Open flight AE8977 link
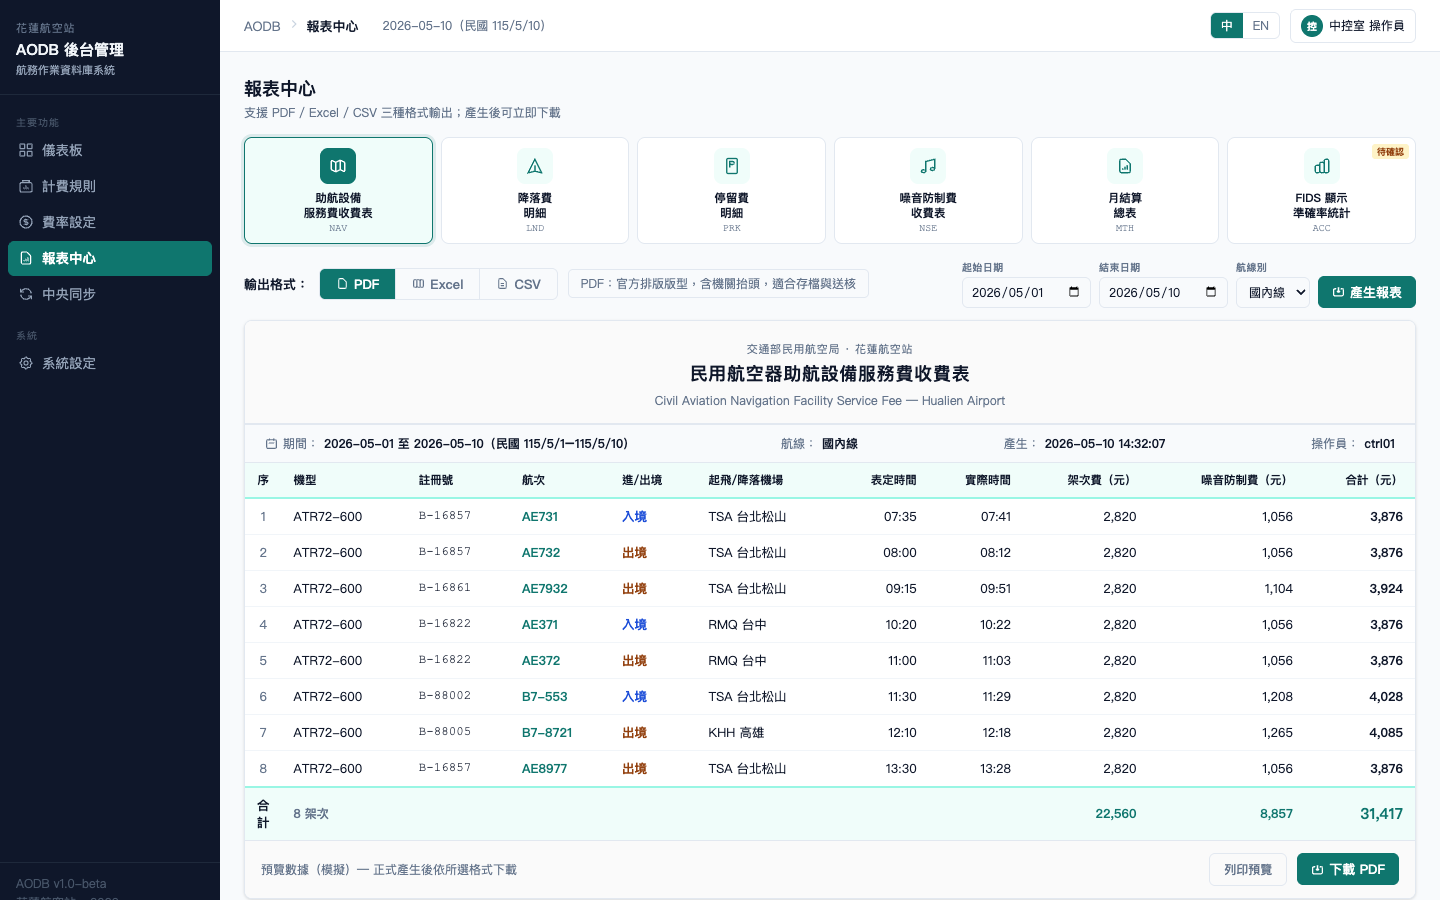This screenshot has width=1440, height=900. coord(545,769)
